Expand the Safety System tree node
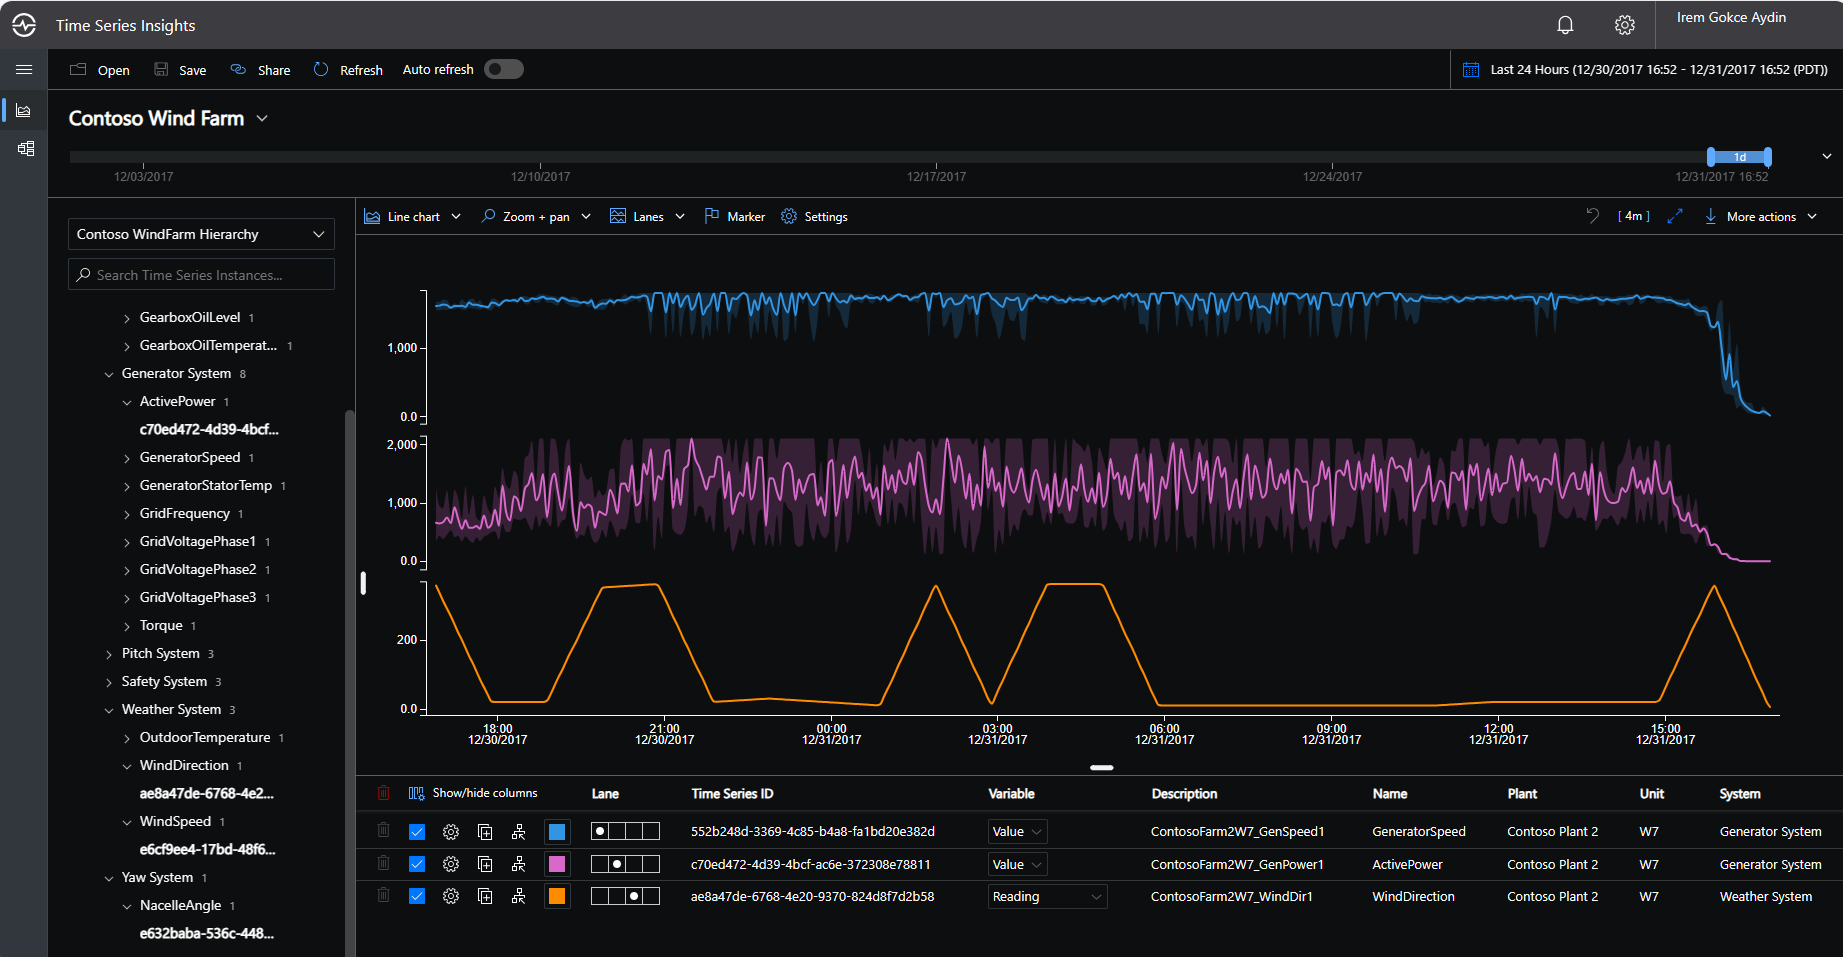This screenshot has width=1843, height=957. (x=109, y=682)
